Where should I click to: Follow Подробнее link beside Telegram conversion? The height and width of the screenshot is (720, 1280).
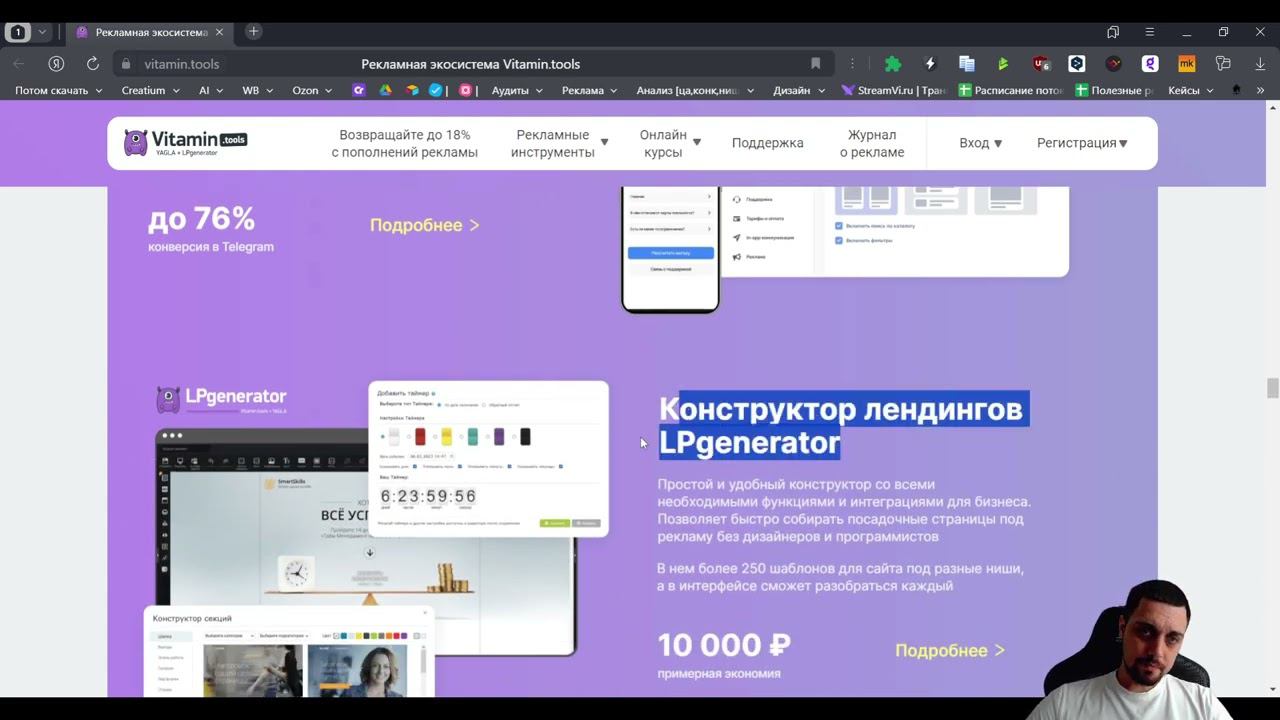pos(425,225)
